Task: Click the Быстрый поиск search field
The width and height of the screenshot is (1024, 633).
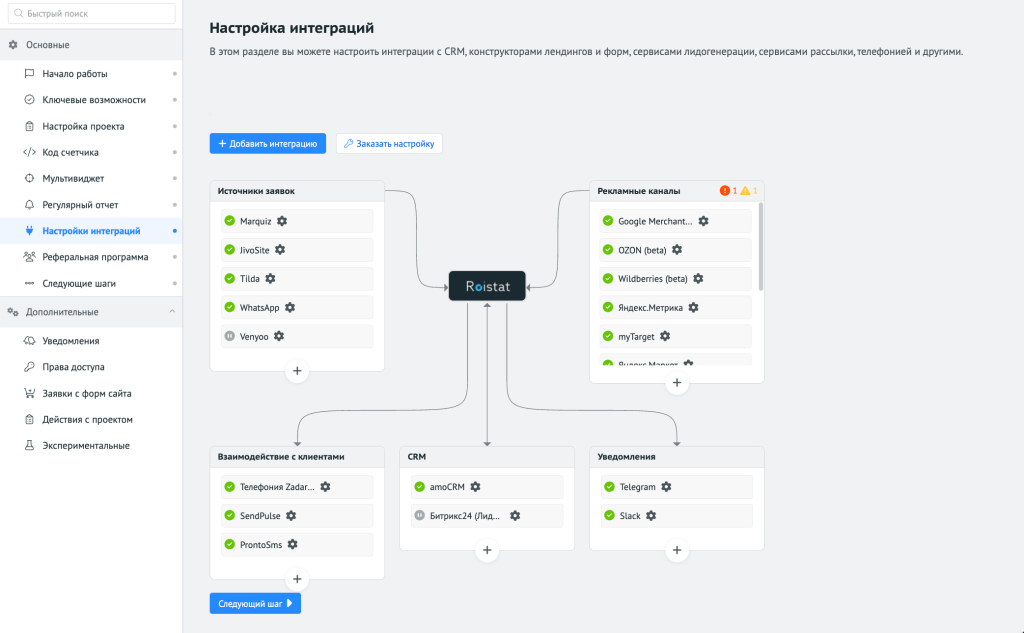Action: 91,14
